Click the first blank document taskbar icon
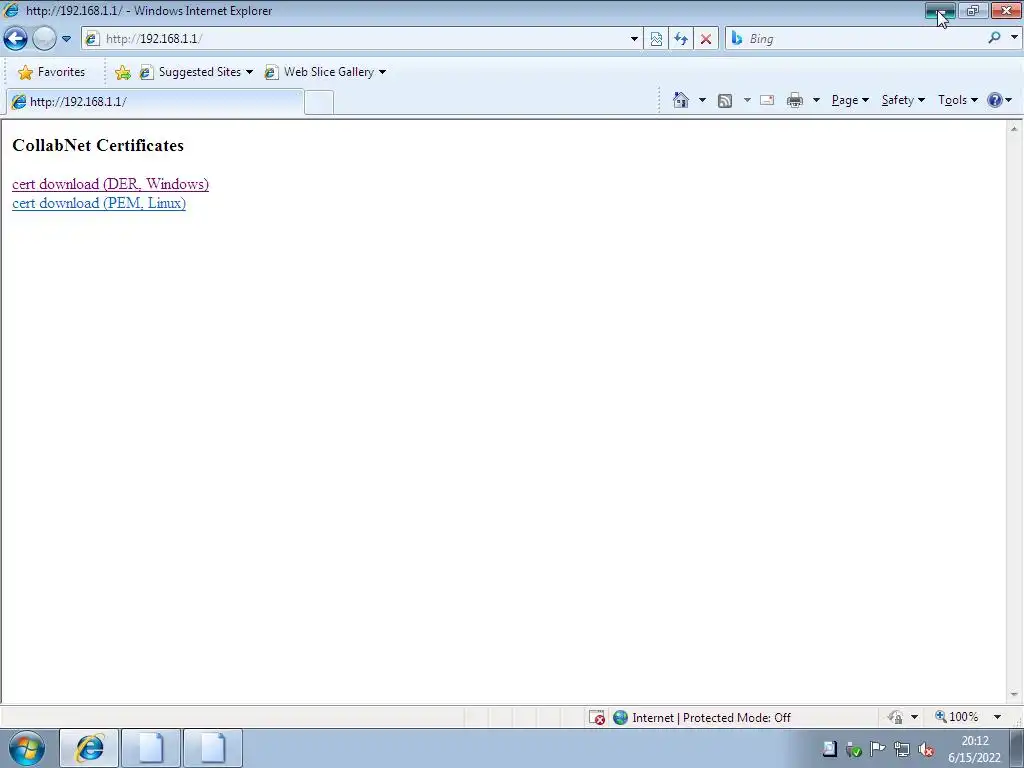Viewport: 1024px width, 768px height. pos(151,748)
